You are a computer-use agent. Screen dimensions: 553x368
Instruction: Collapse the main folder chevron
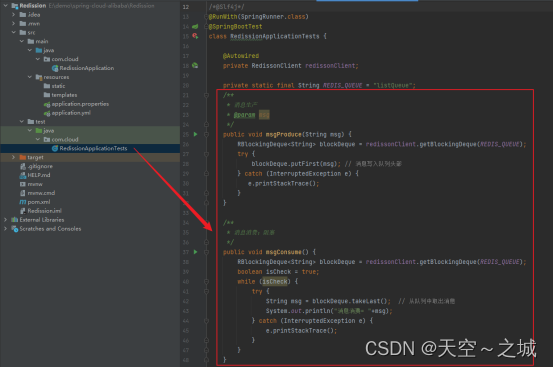[22, 41]
